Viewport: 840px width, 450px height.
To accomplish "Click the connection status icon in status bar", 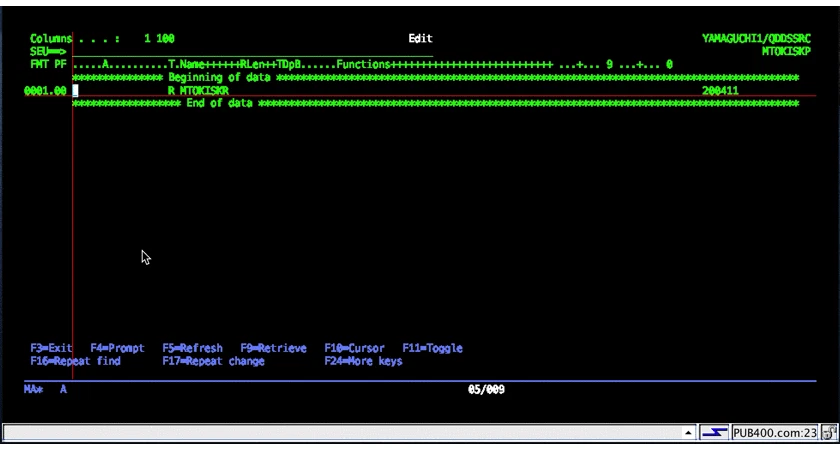I will pos(715,432).
